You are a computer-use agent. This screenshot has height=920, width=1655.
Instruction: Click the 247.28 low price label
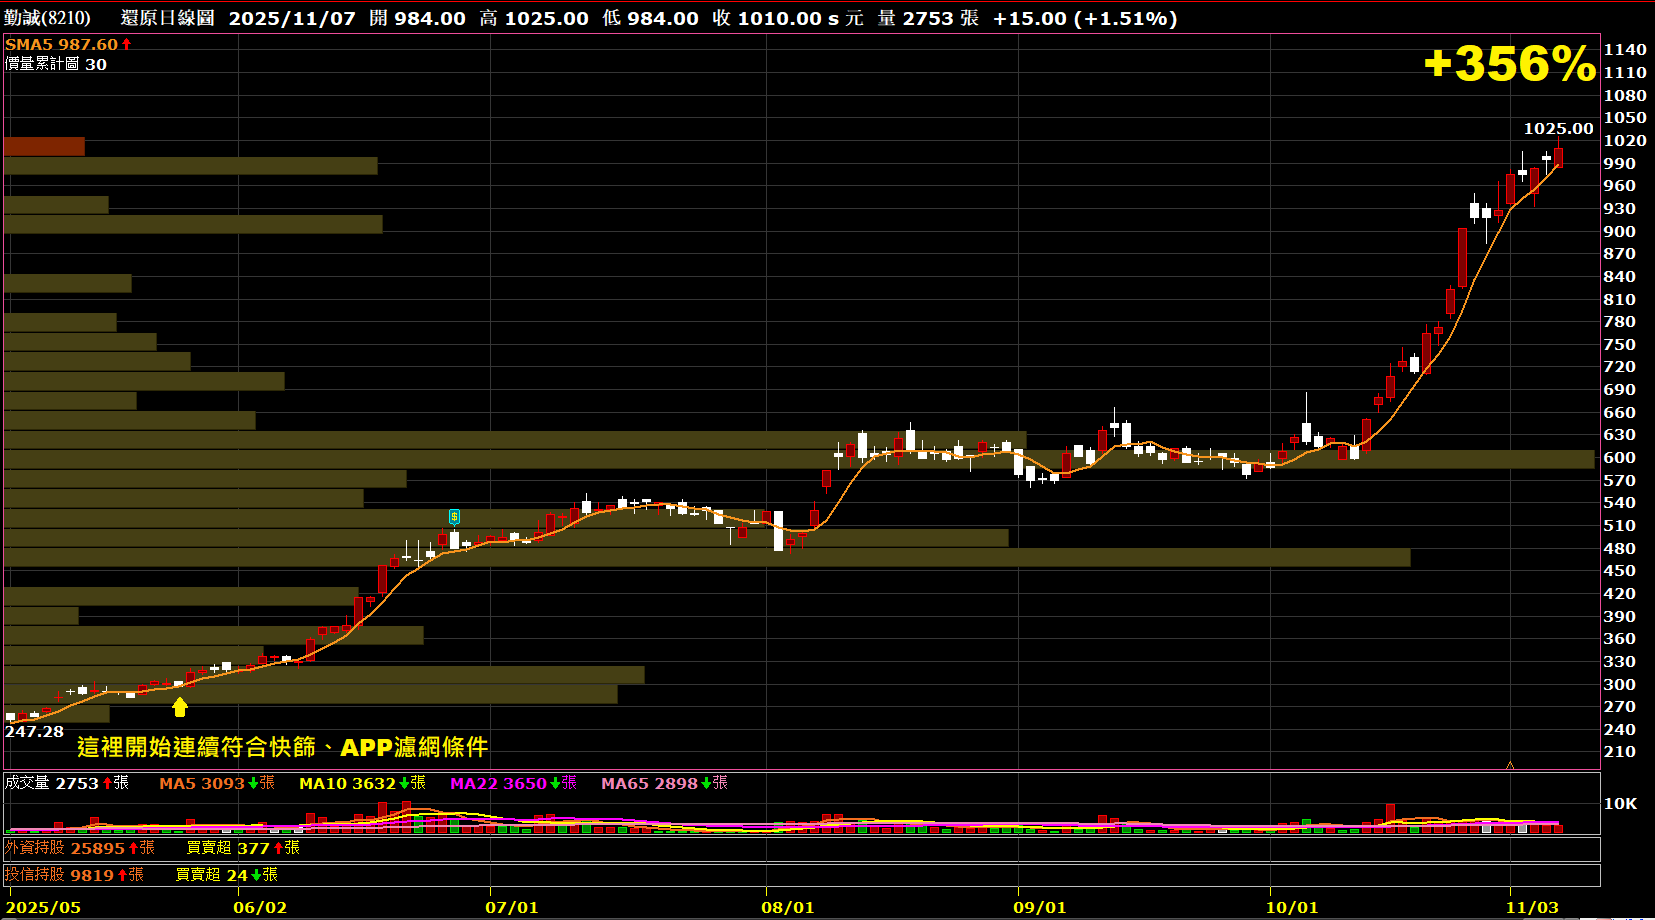point(34,732)
